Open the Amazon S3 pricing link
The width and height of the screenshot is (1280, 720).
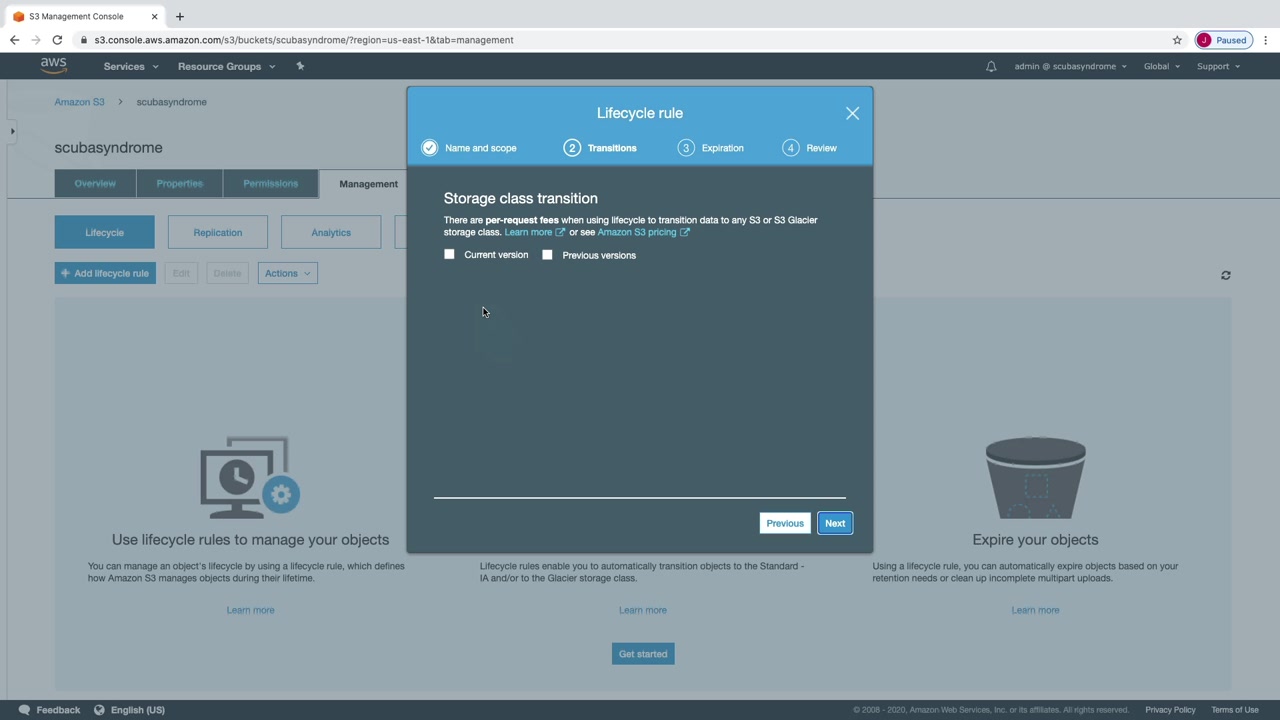tap(643, 232)
